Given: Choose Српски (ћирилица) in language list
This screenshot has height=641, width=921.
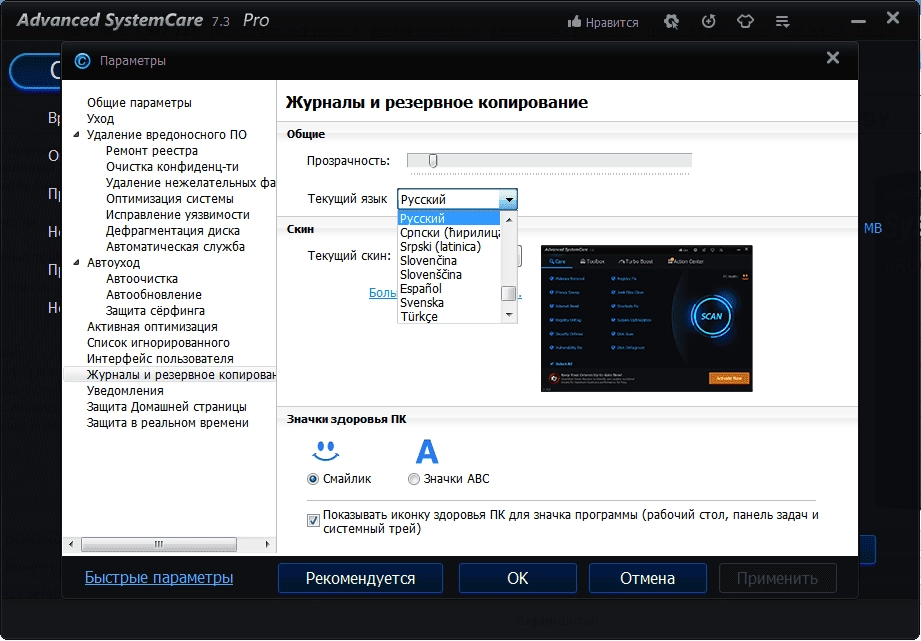Looking at the screenshot, I should (449, 233).
